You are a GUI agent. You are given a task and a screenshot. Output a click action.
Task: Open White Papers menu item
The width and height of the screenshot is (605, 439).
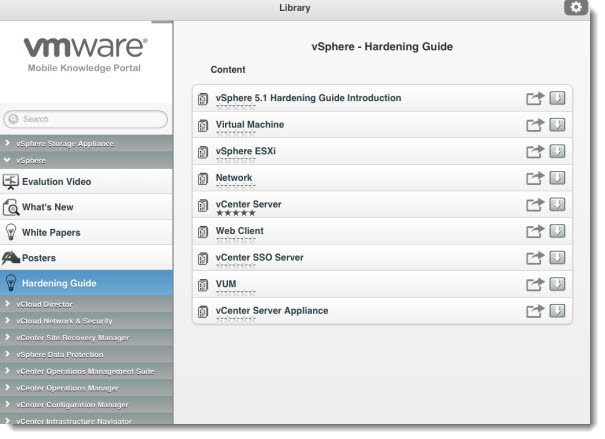(x=86, y=232)
